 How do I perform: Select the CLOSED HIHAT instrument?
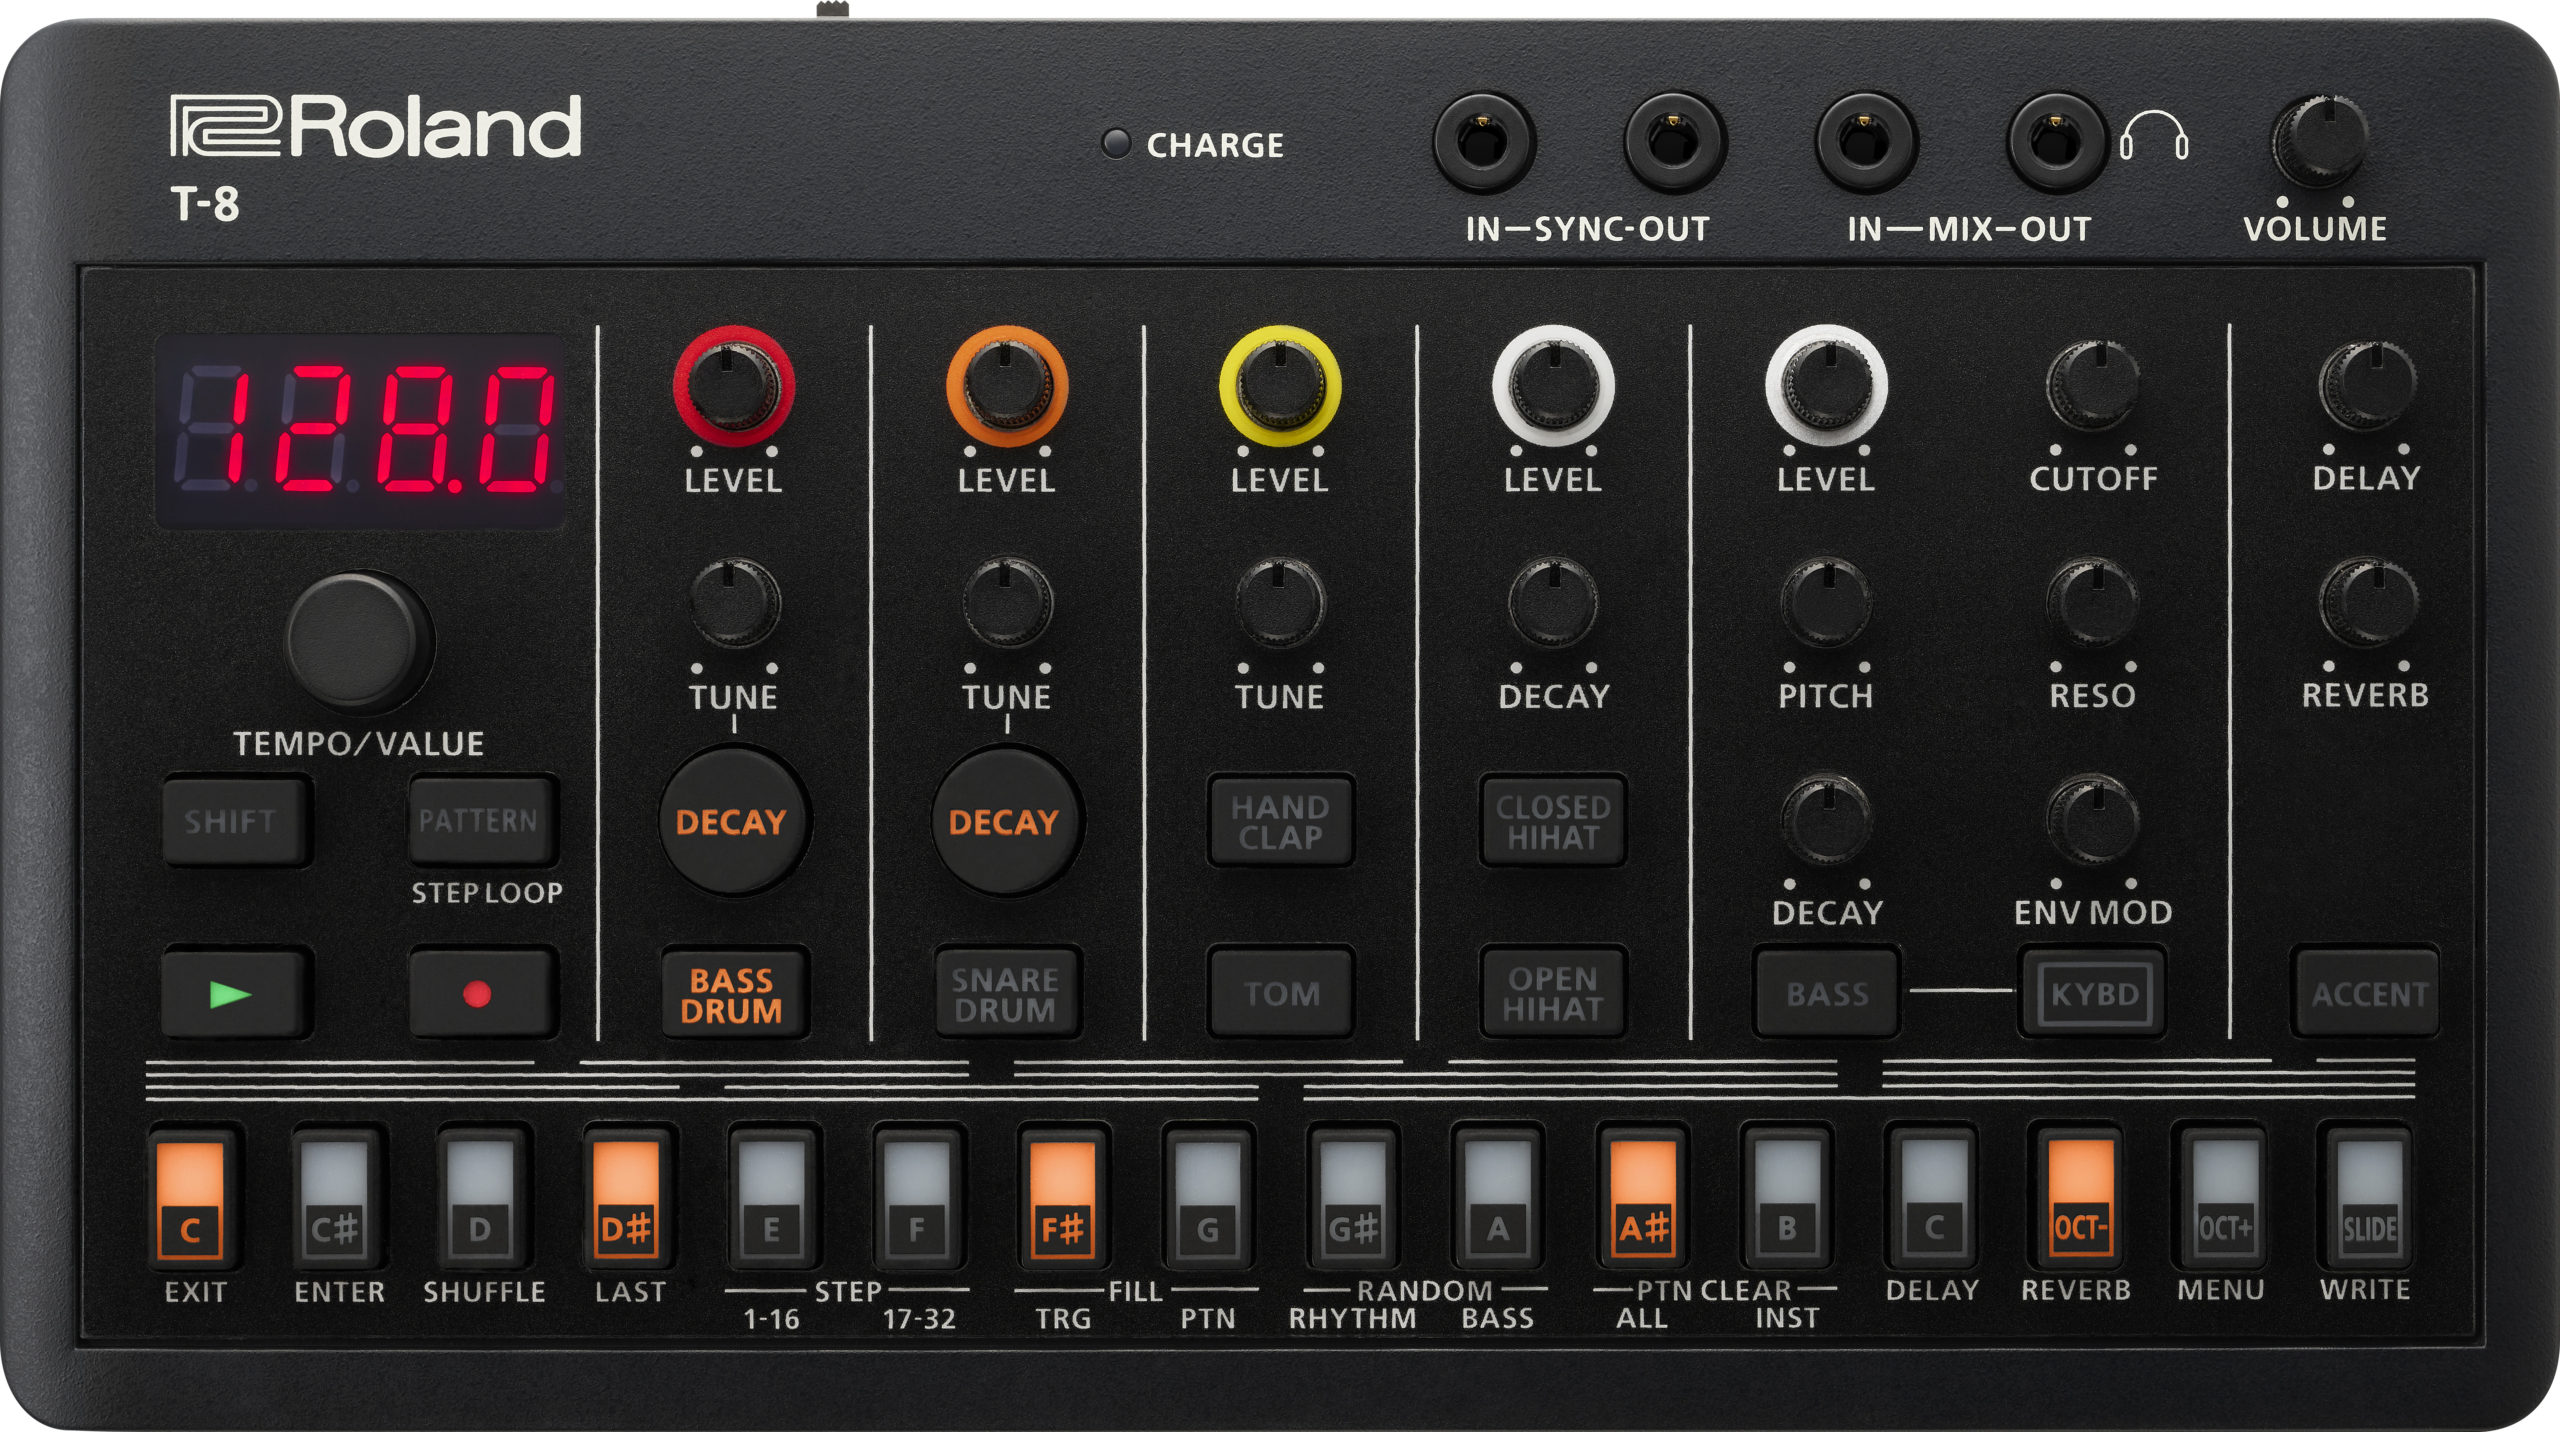[x=1553, y=822]
